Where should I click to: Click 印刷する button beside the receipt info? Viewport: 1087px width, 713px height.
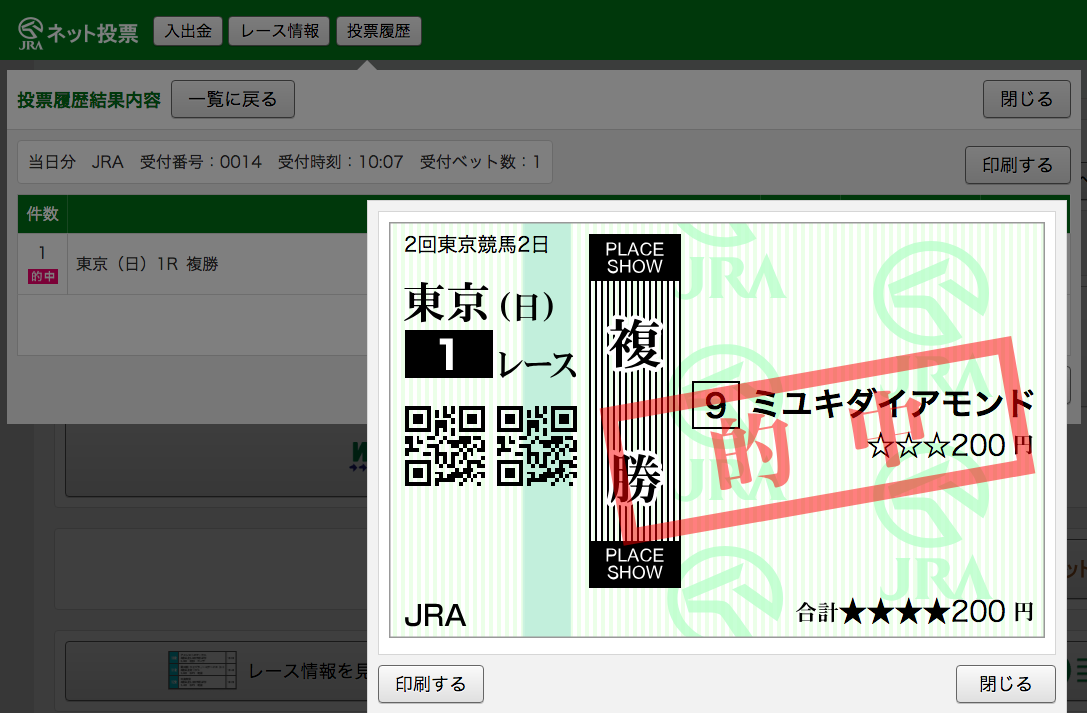[1018, 165]
